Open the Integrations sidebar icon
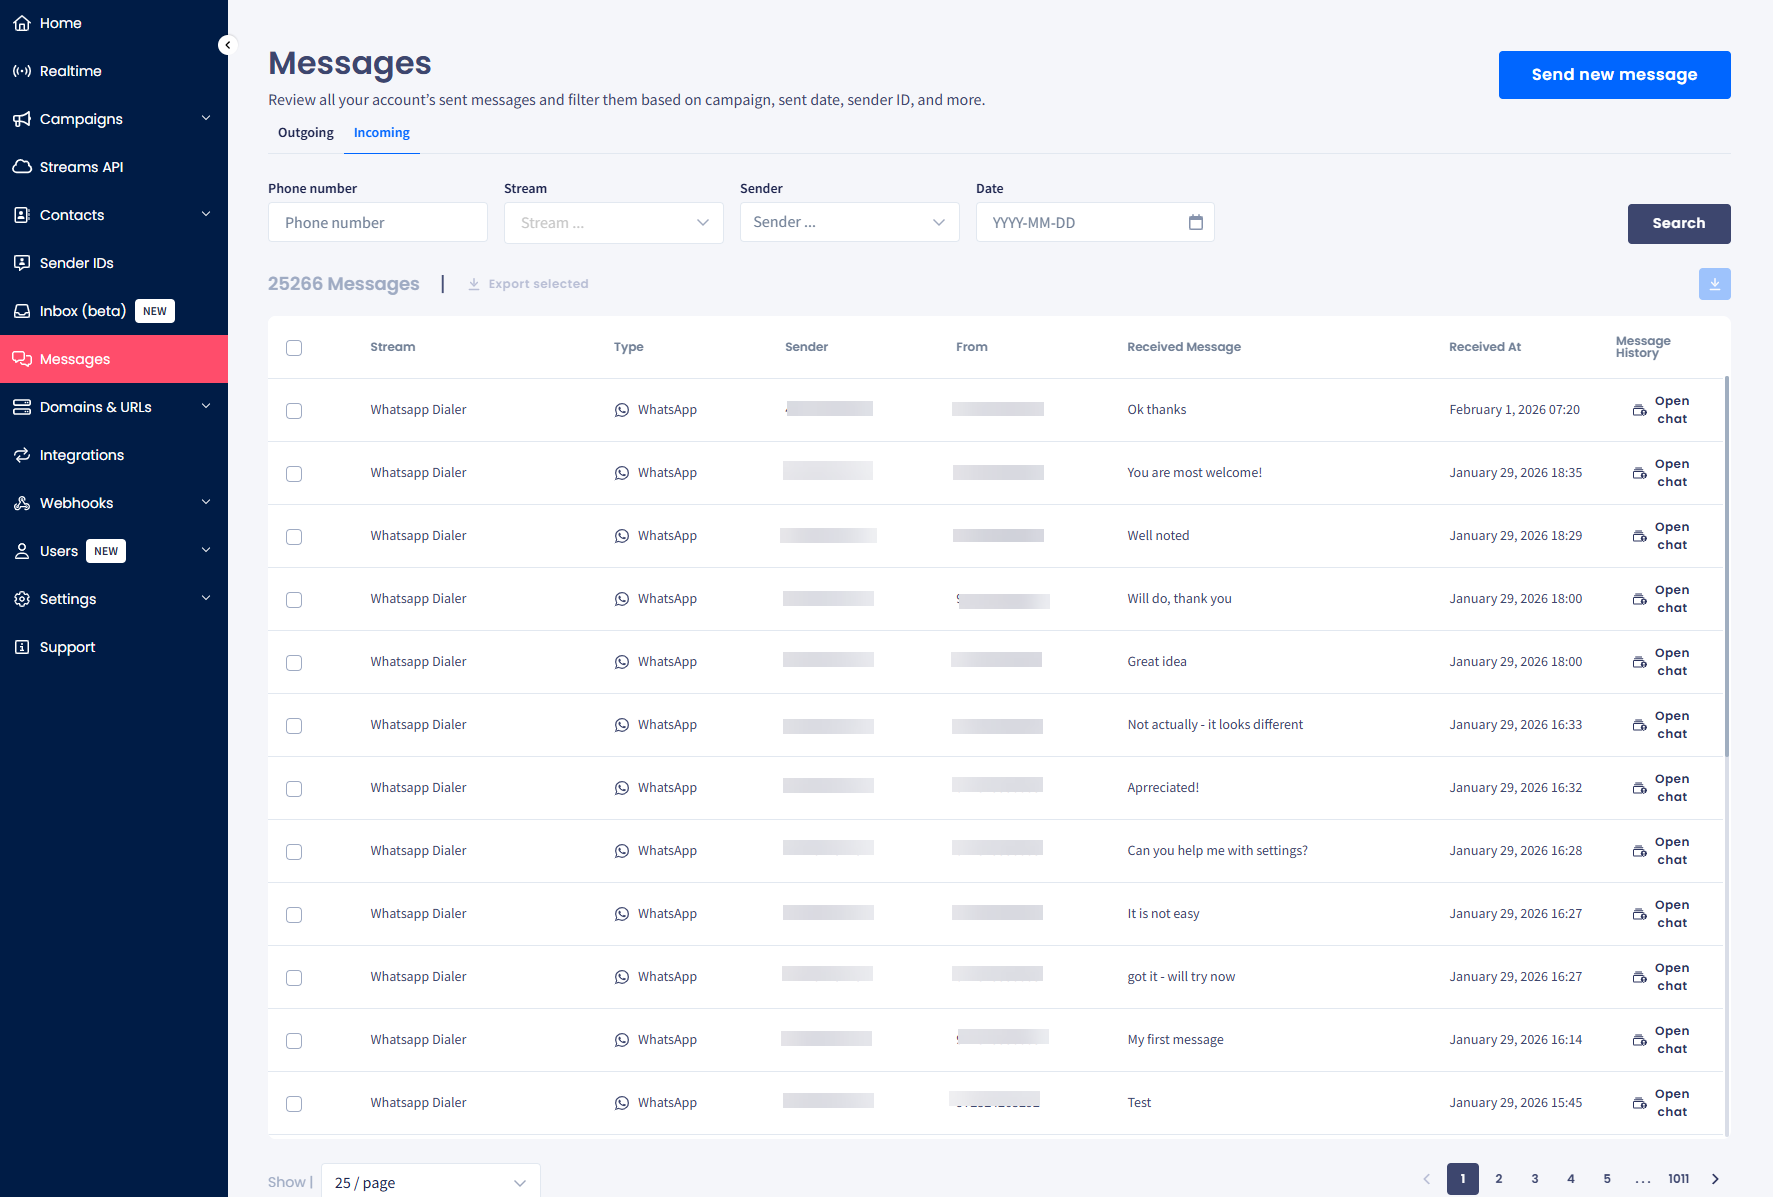This screenshot has height=1197, width=1773. (x=21, y=454)
